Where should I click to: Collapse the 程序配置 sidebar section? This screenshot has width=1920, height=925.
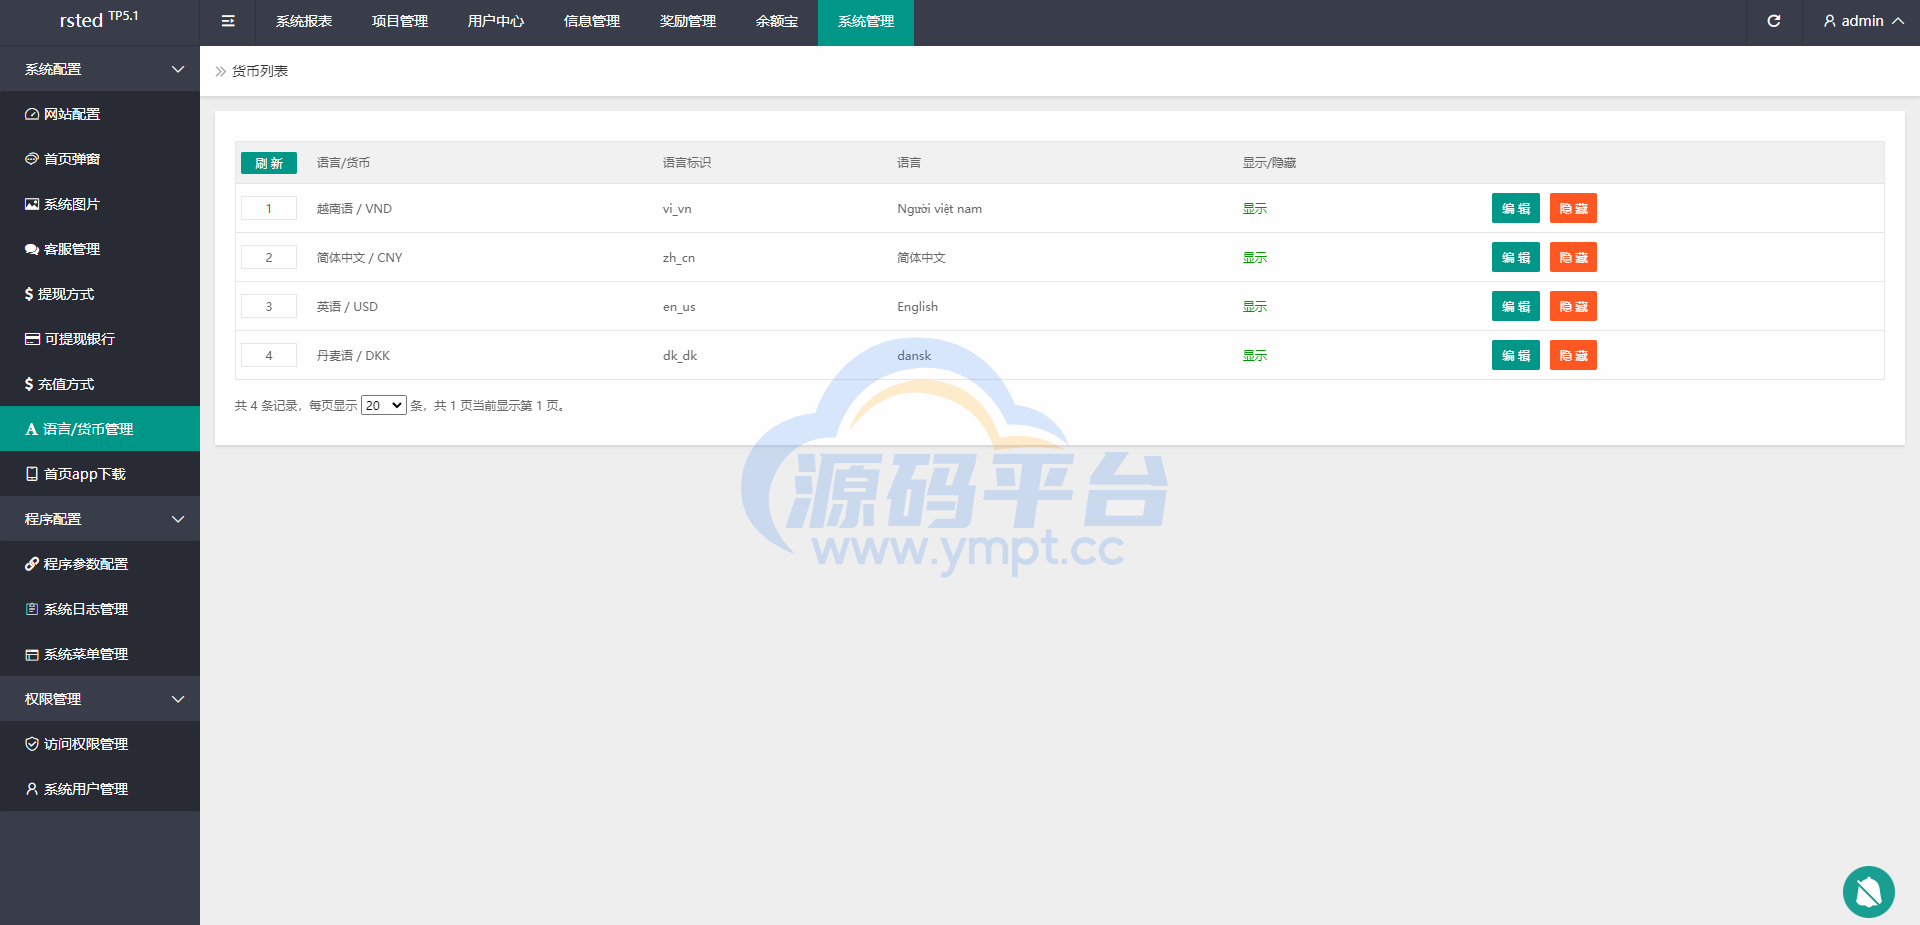[x=100, y=519]
